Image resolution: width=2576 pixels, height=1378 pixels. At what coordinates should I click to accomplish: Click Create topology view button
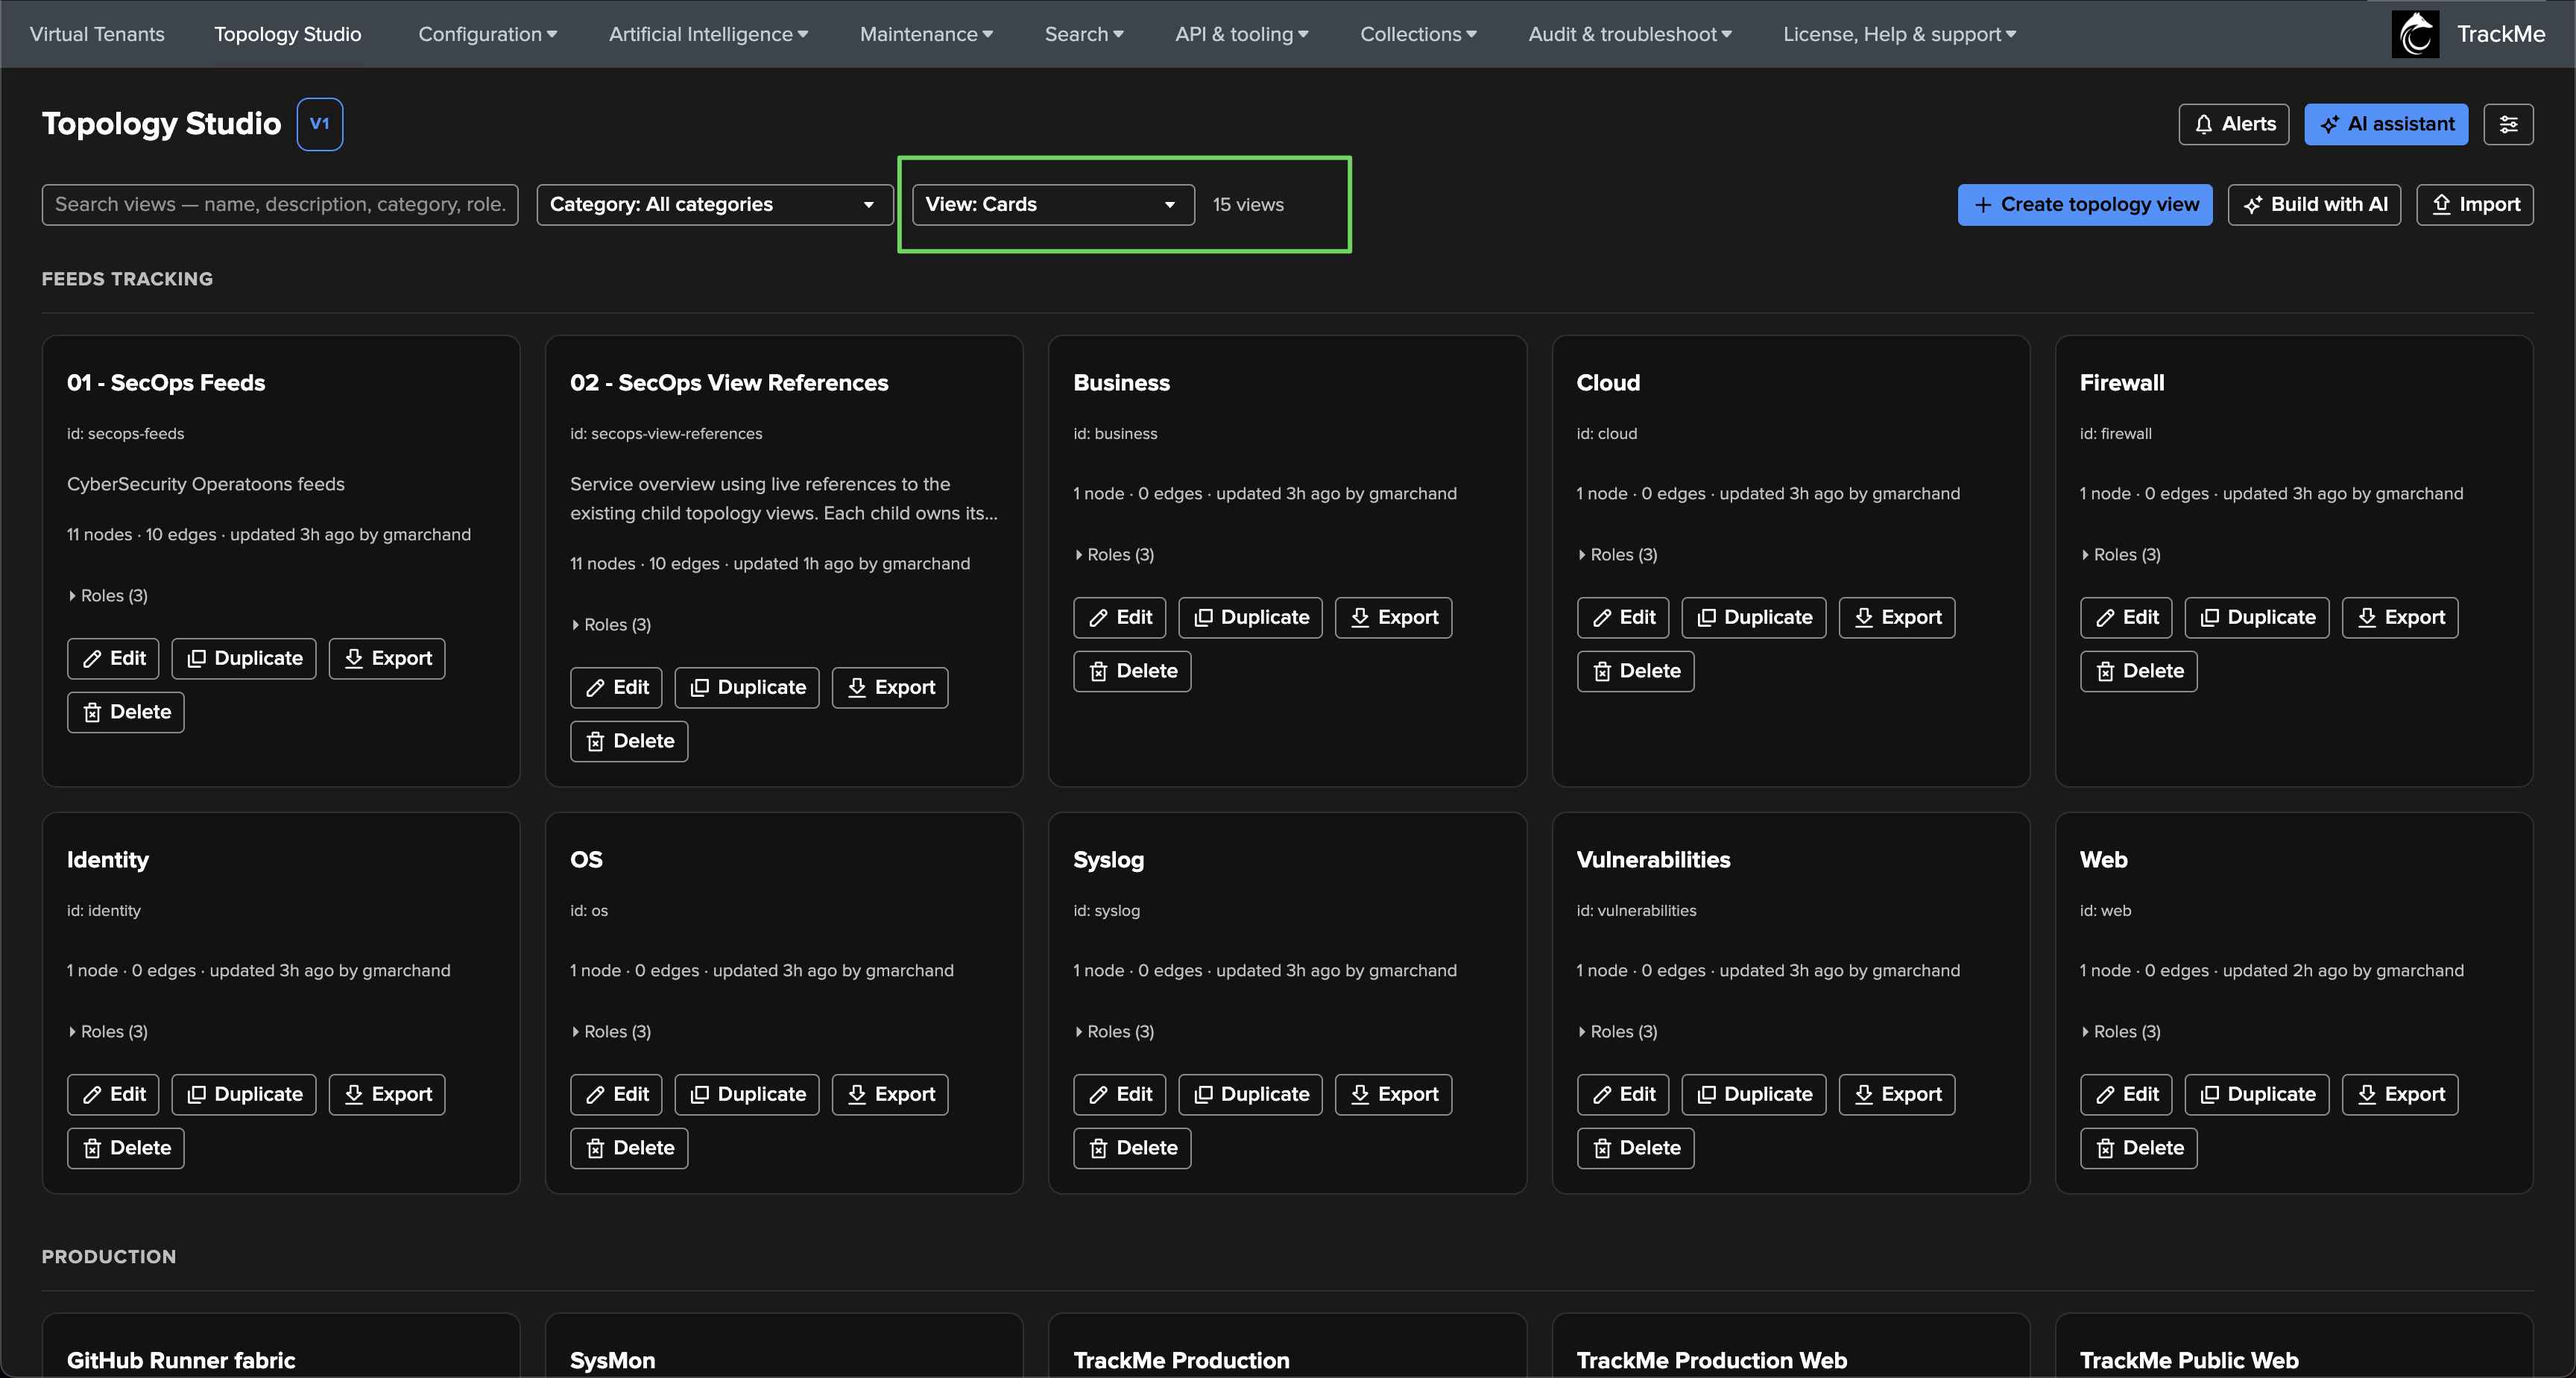coord(2084,205)
